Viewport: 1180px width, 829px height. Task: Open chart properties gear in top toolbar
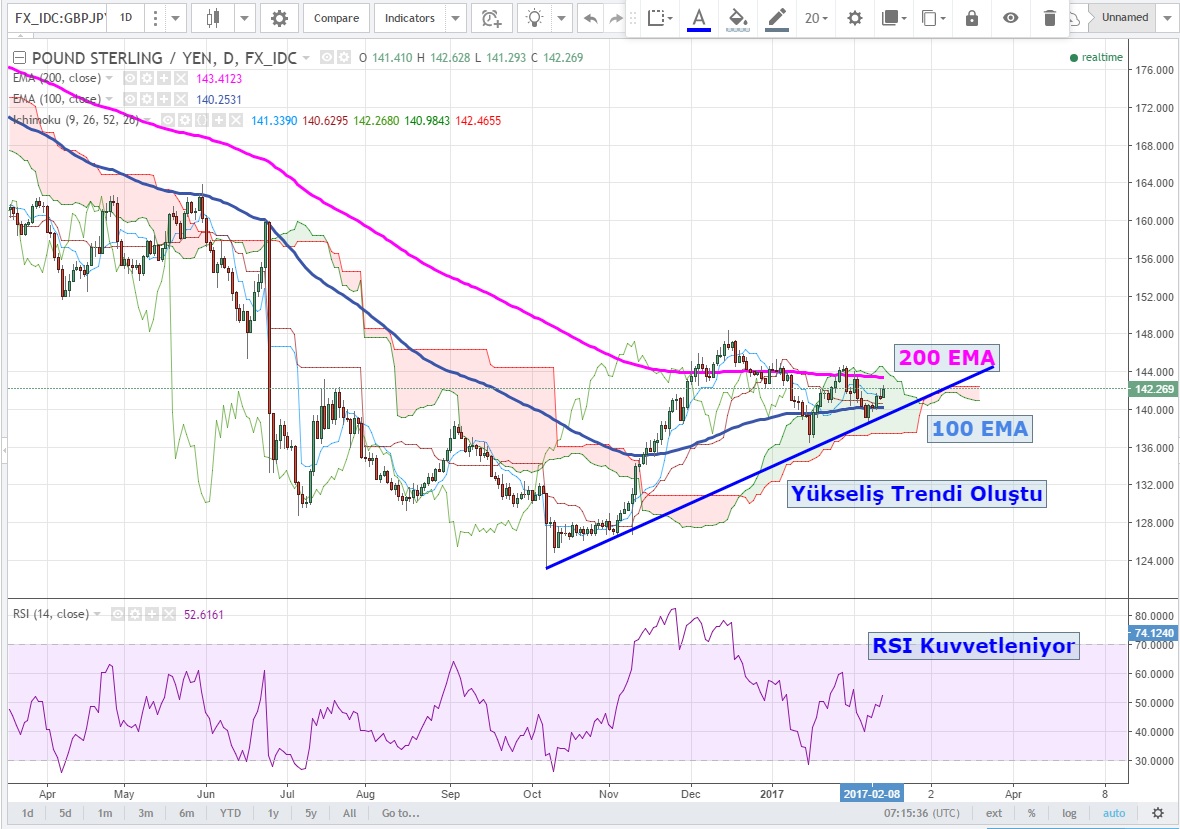tap(279, 18)
